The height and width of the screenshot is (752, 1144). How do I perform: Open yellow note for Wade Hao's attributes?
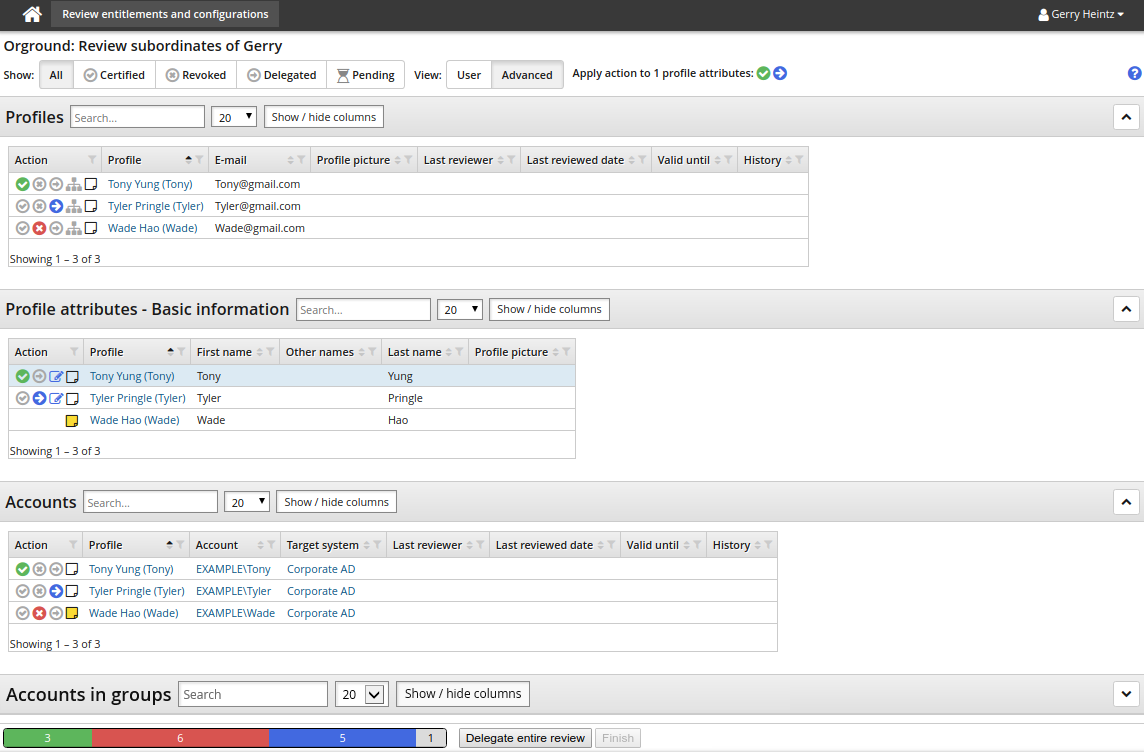[x=72, y=420]
